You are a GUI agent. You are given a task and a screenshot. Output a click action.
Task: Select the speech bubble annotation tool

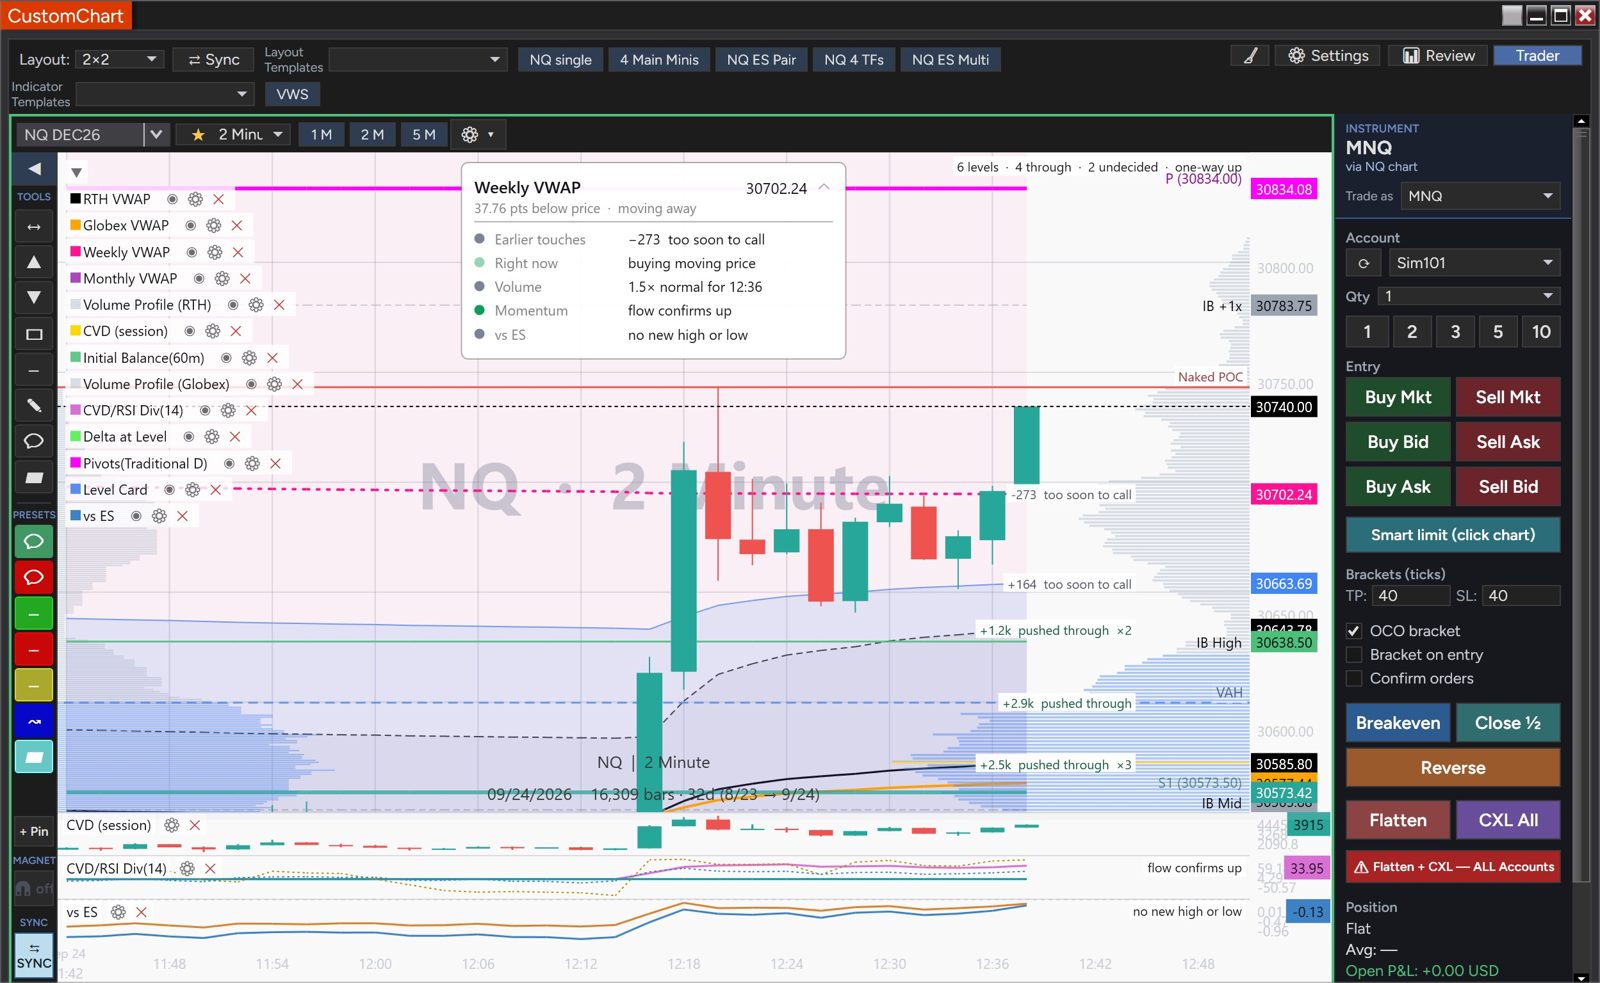click(x=34, y=441)
